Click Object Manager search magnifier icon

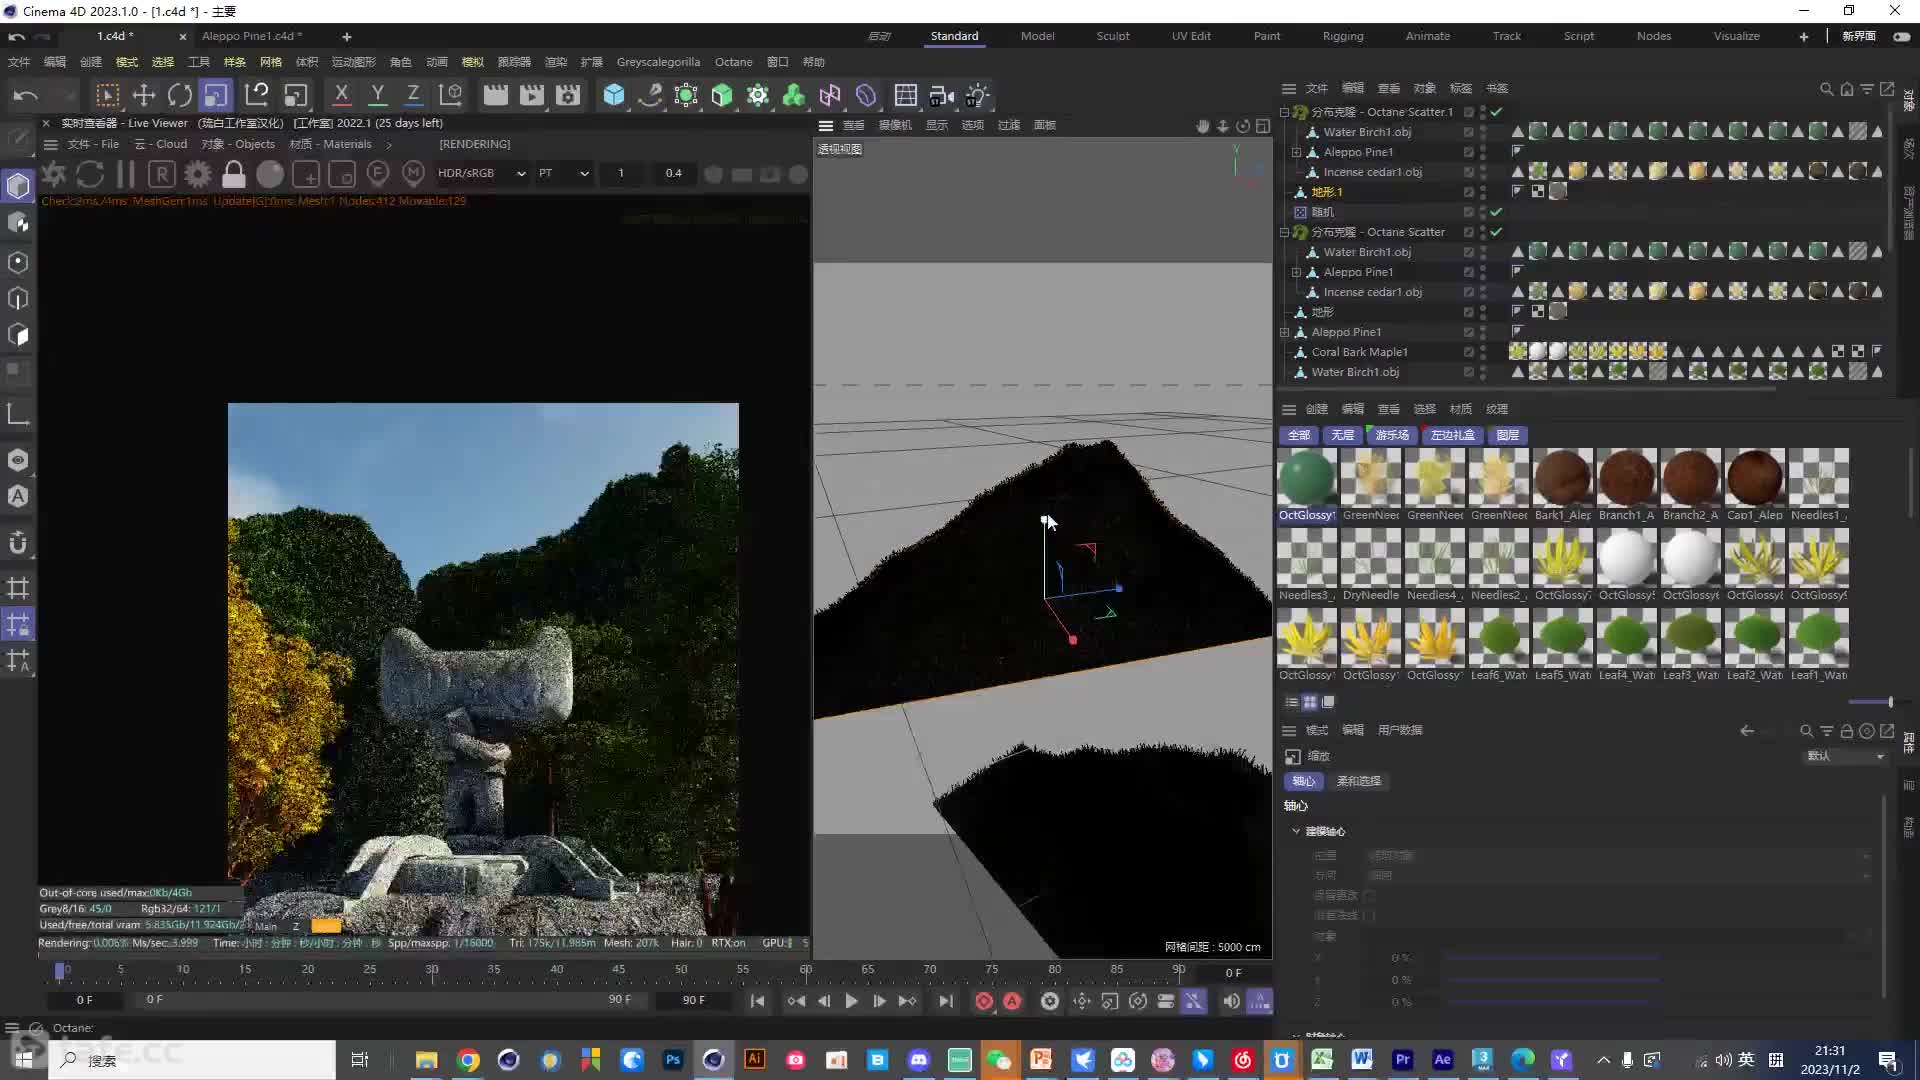pyautogui.click(x=1826, y=89)
